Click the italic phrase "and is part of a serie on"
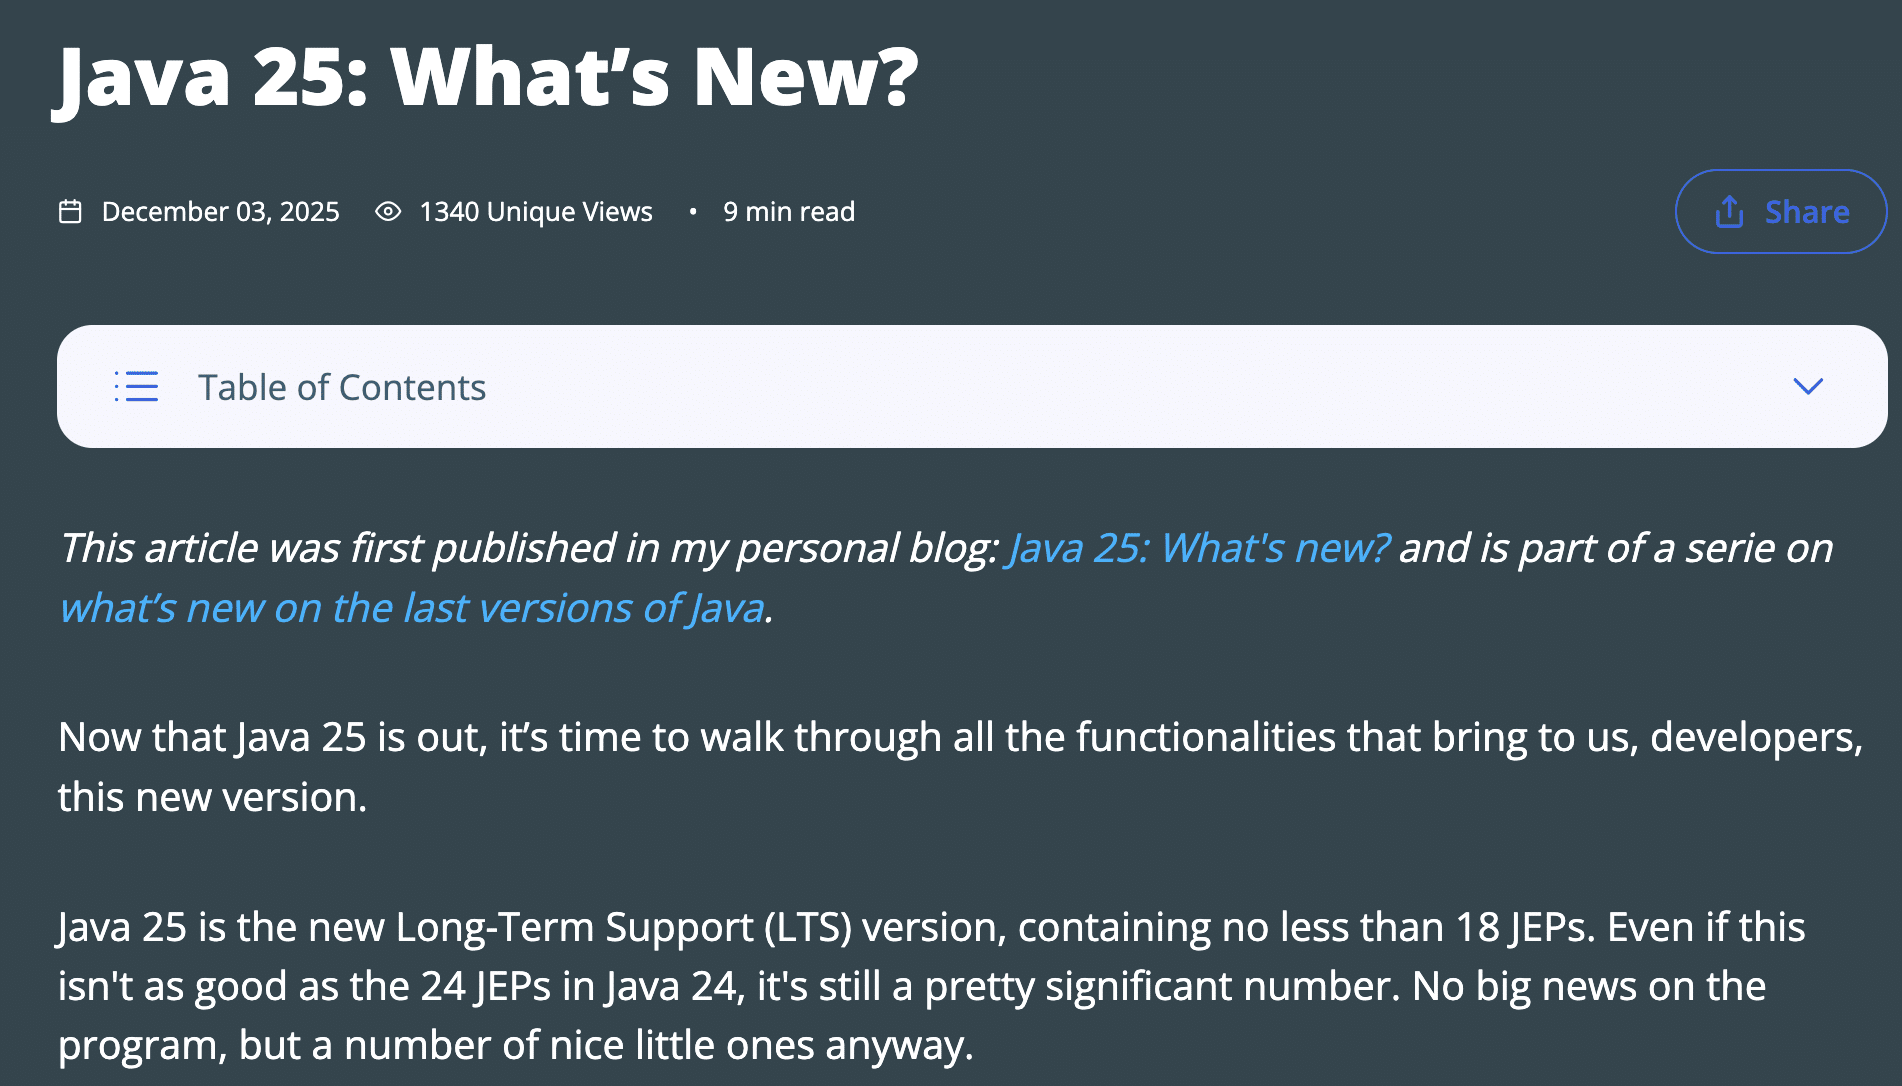1902x1086 pixels. pyautogui.click(x=1616, y=548)
